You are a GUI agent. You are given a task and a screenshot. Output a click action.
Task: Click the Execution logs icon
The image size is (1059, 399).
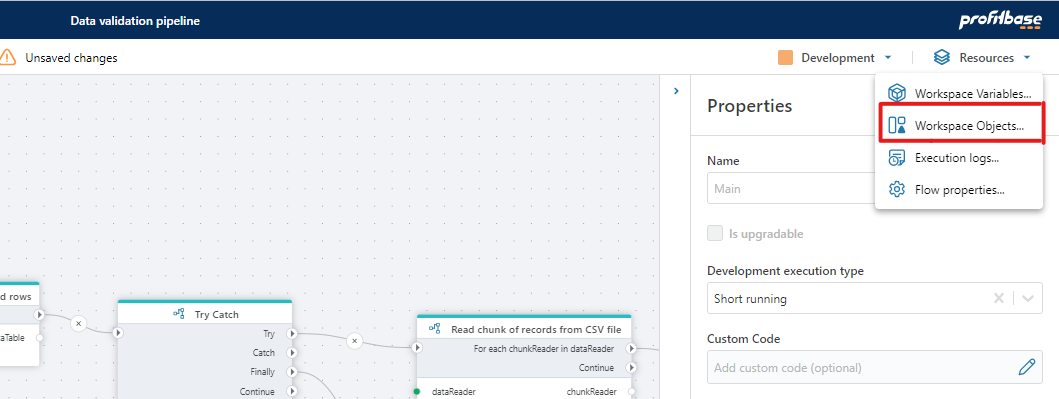coord(896,158)
